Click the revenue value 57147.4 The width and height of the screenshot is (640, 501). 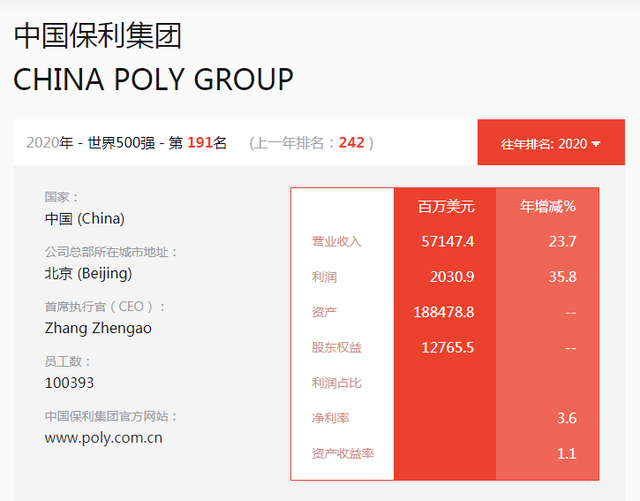click(448, 242)
